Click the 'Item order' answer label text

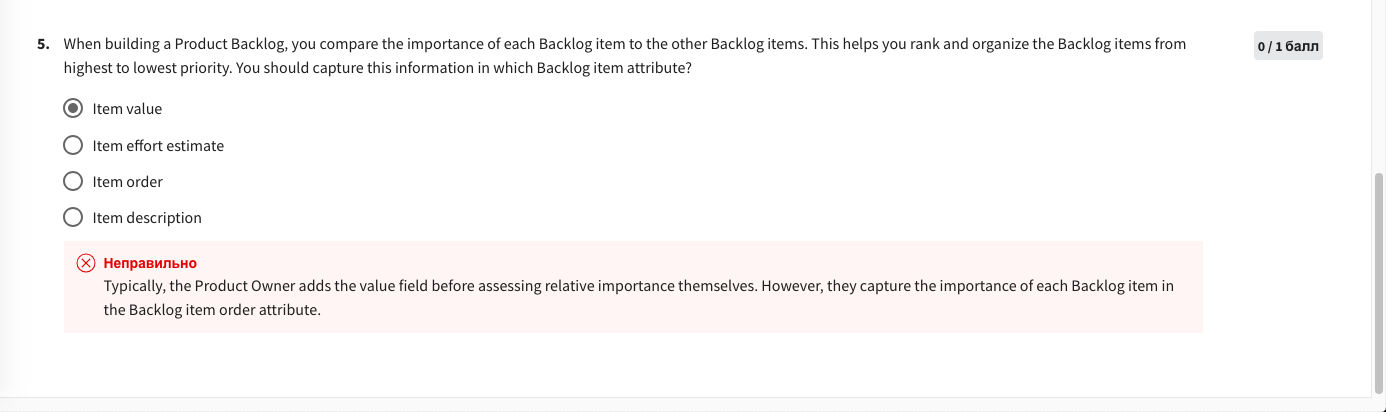pos(128,181)
